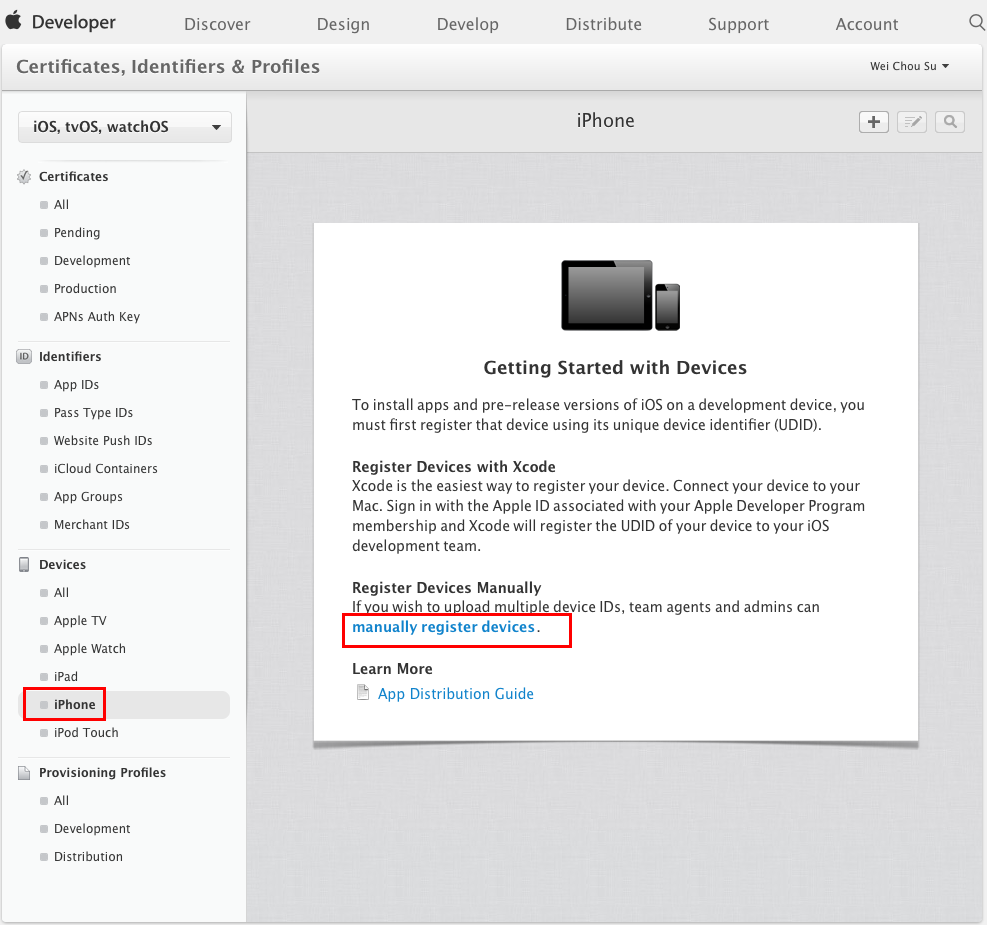Select Apple Watch devices
987x925 pixels.
tap(90, 649)
